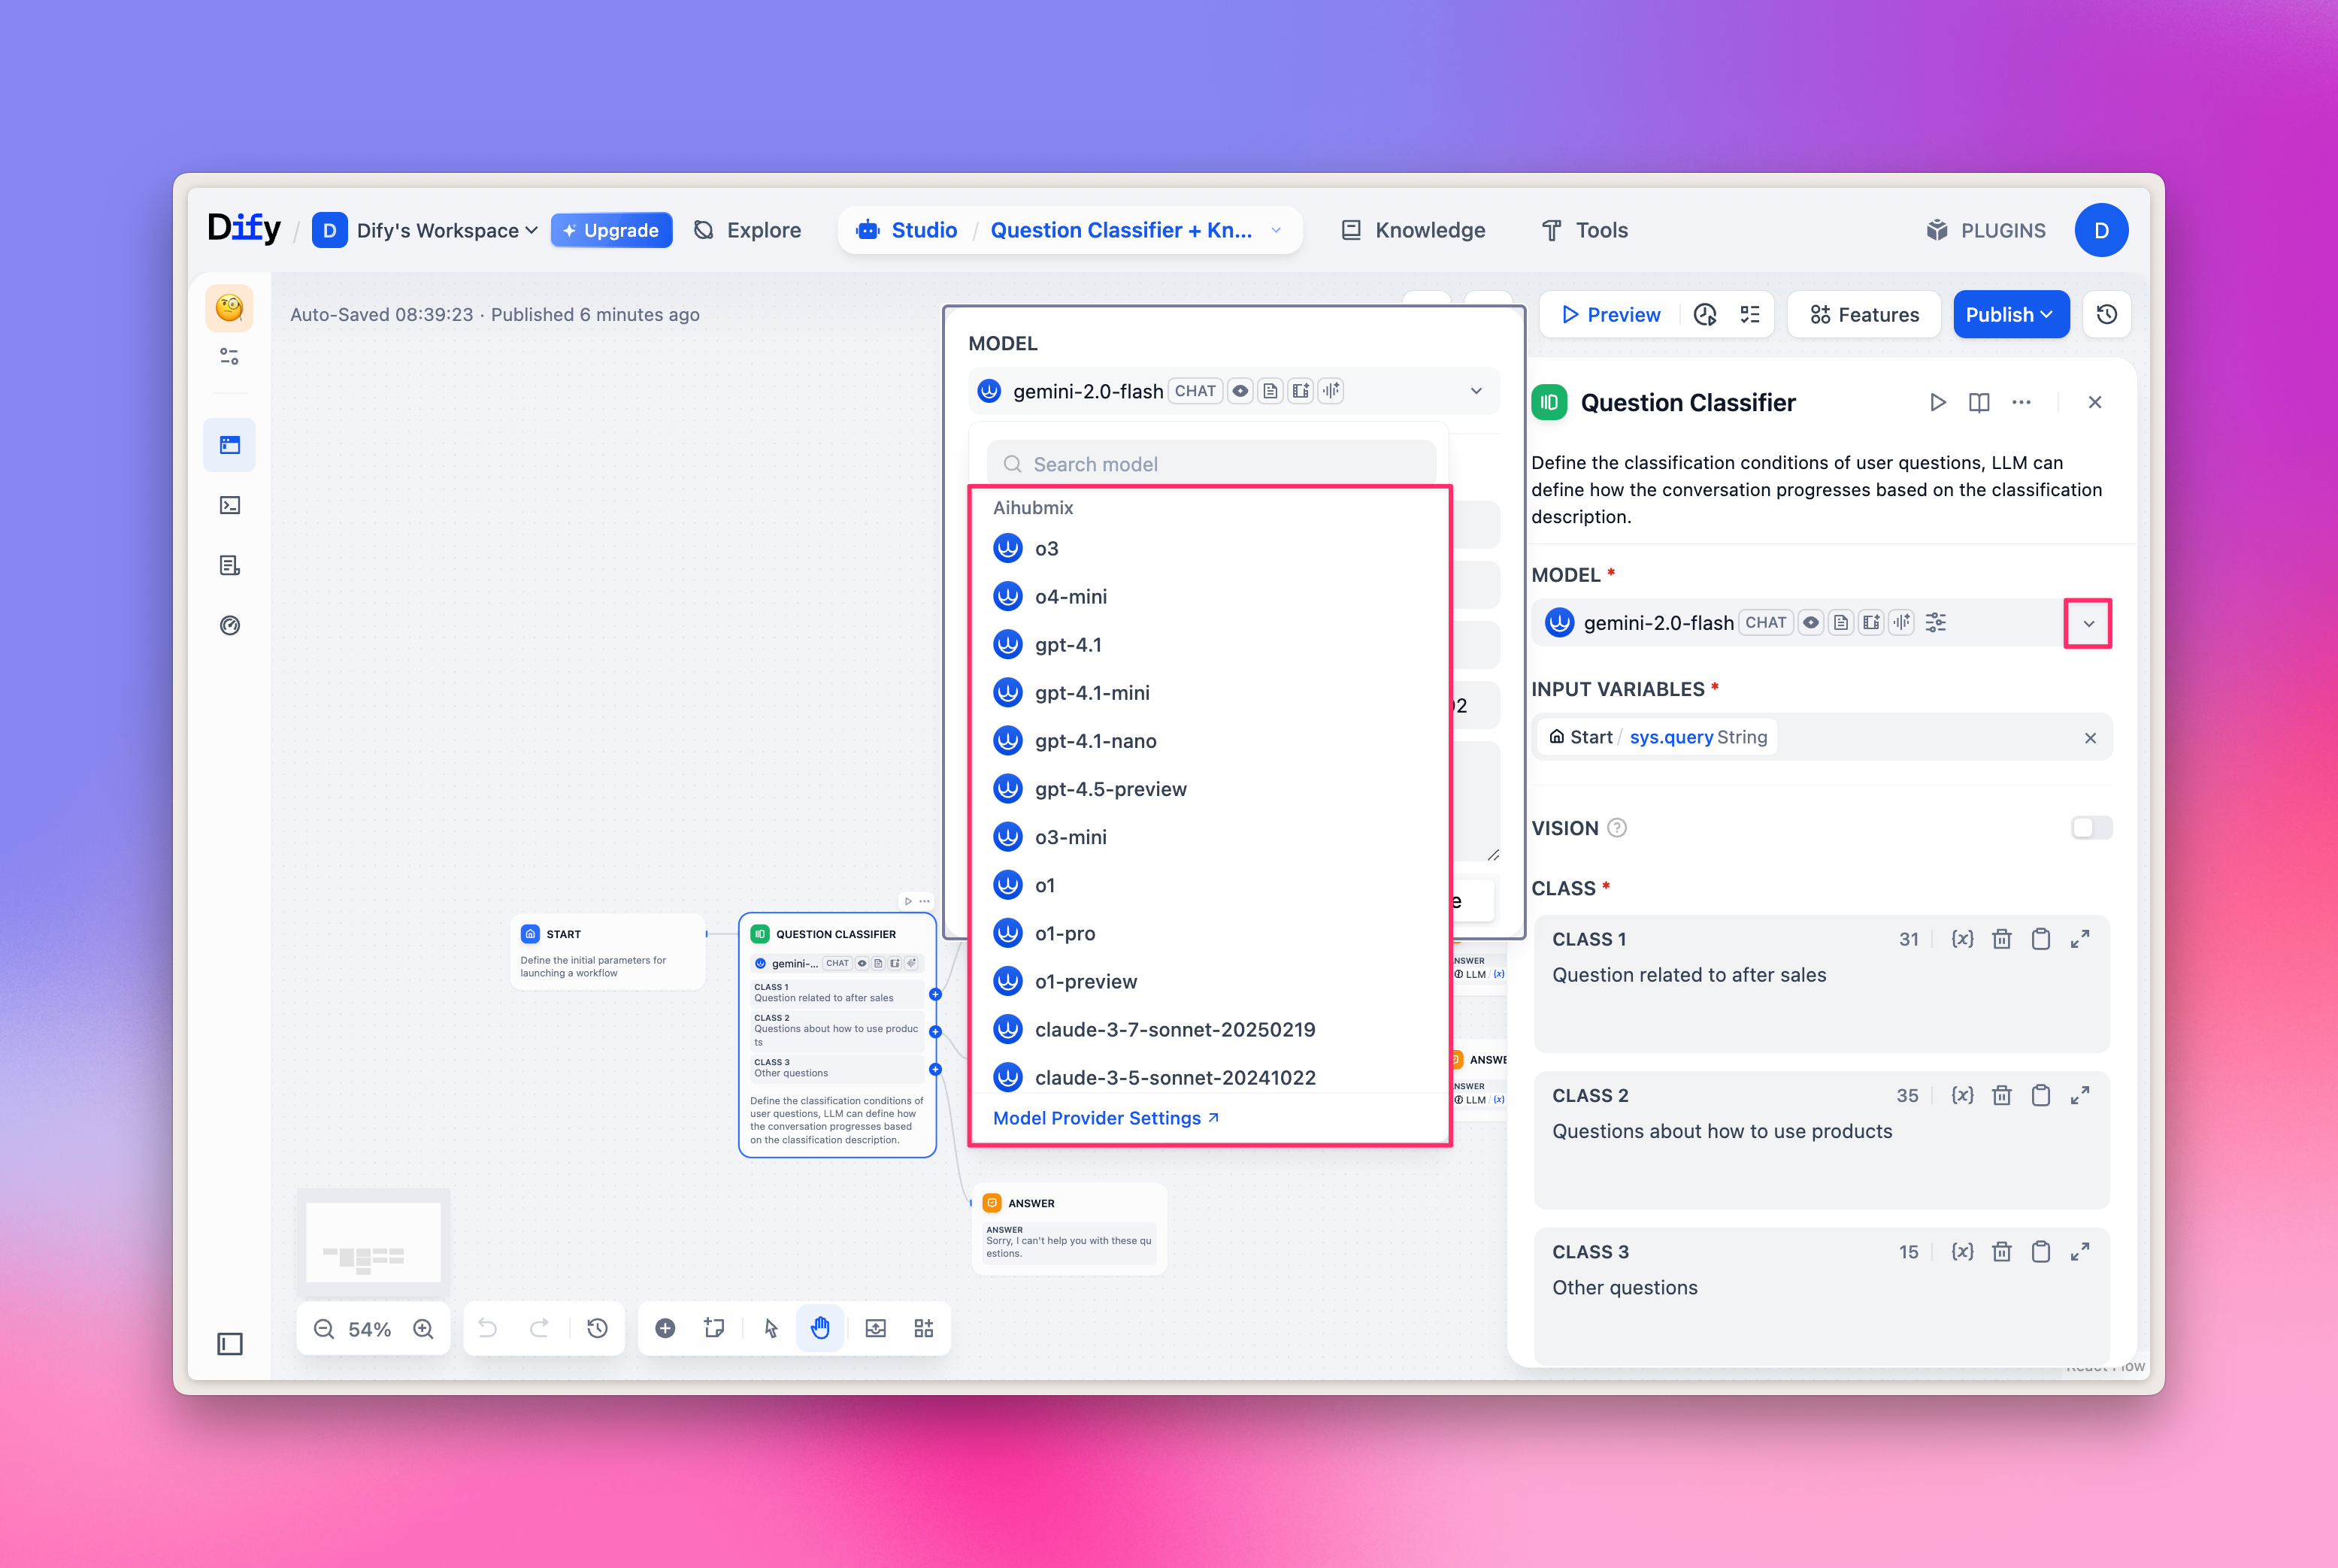
Task: Choose gpt-4.1-mini from model list
Action: tap(1092, 693)
